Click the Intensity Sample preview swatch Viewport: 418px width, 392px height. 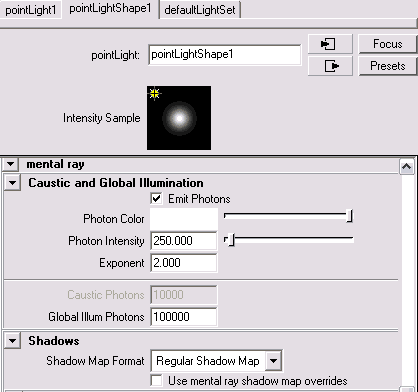tap(179, 118)
